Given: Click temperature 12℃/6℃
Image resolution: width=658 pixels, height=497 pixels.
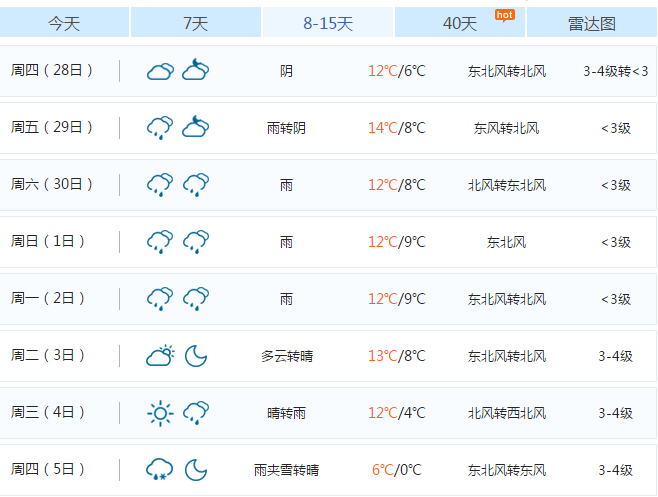Looking at the screenshot, I should [x=397, y=71].
